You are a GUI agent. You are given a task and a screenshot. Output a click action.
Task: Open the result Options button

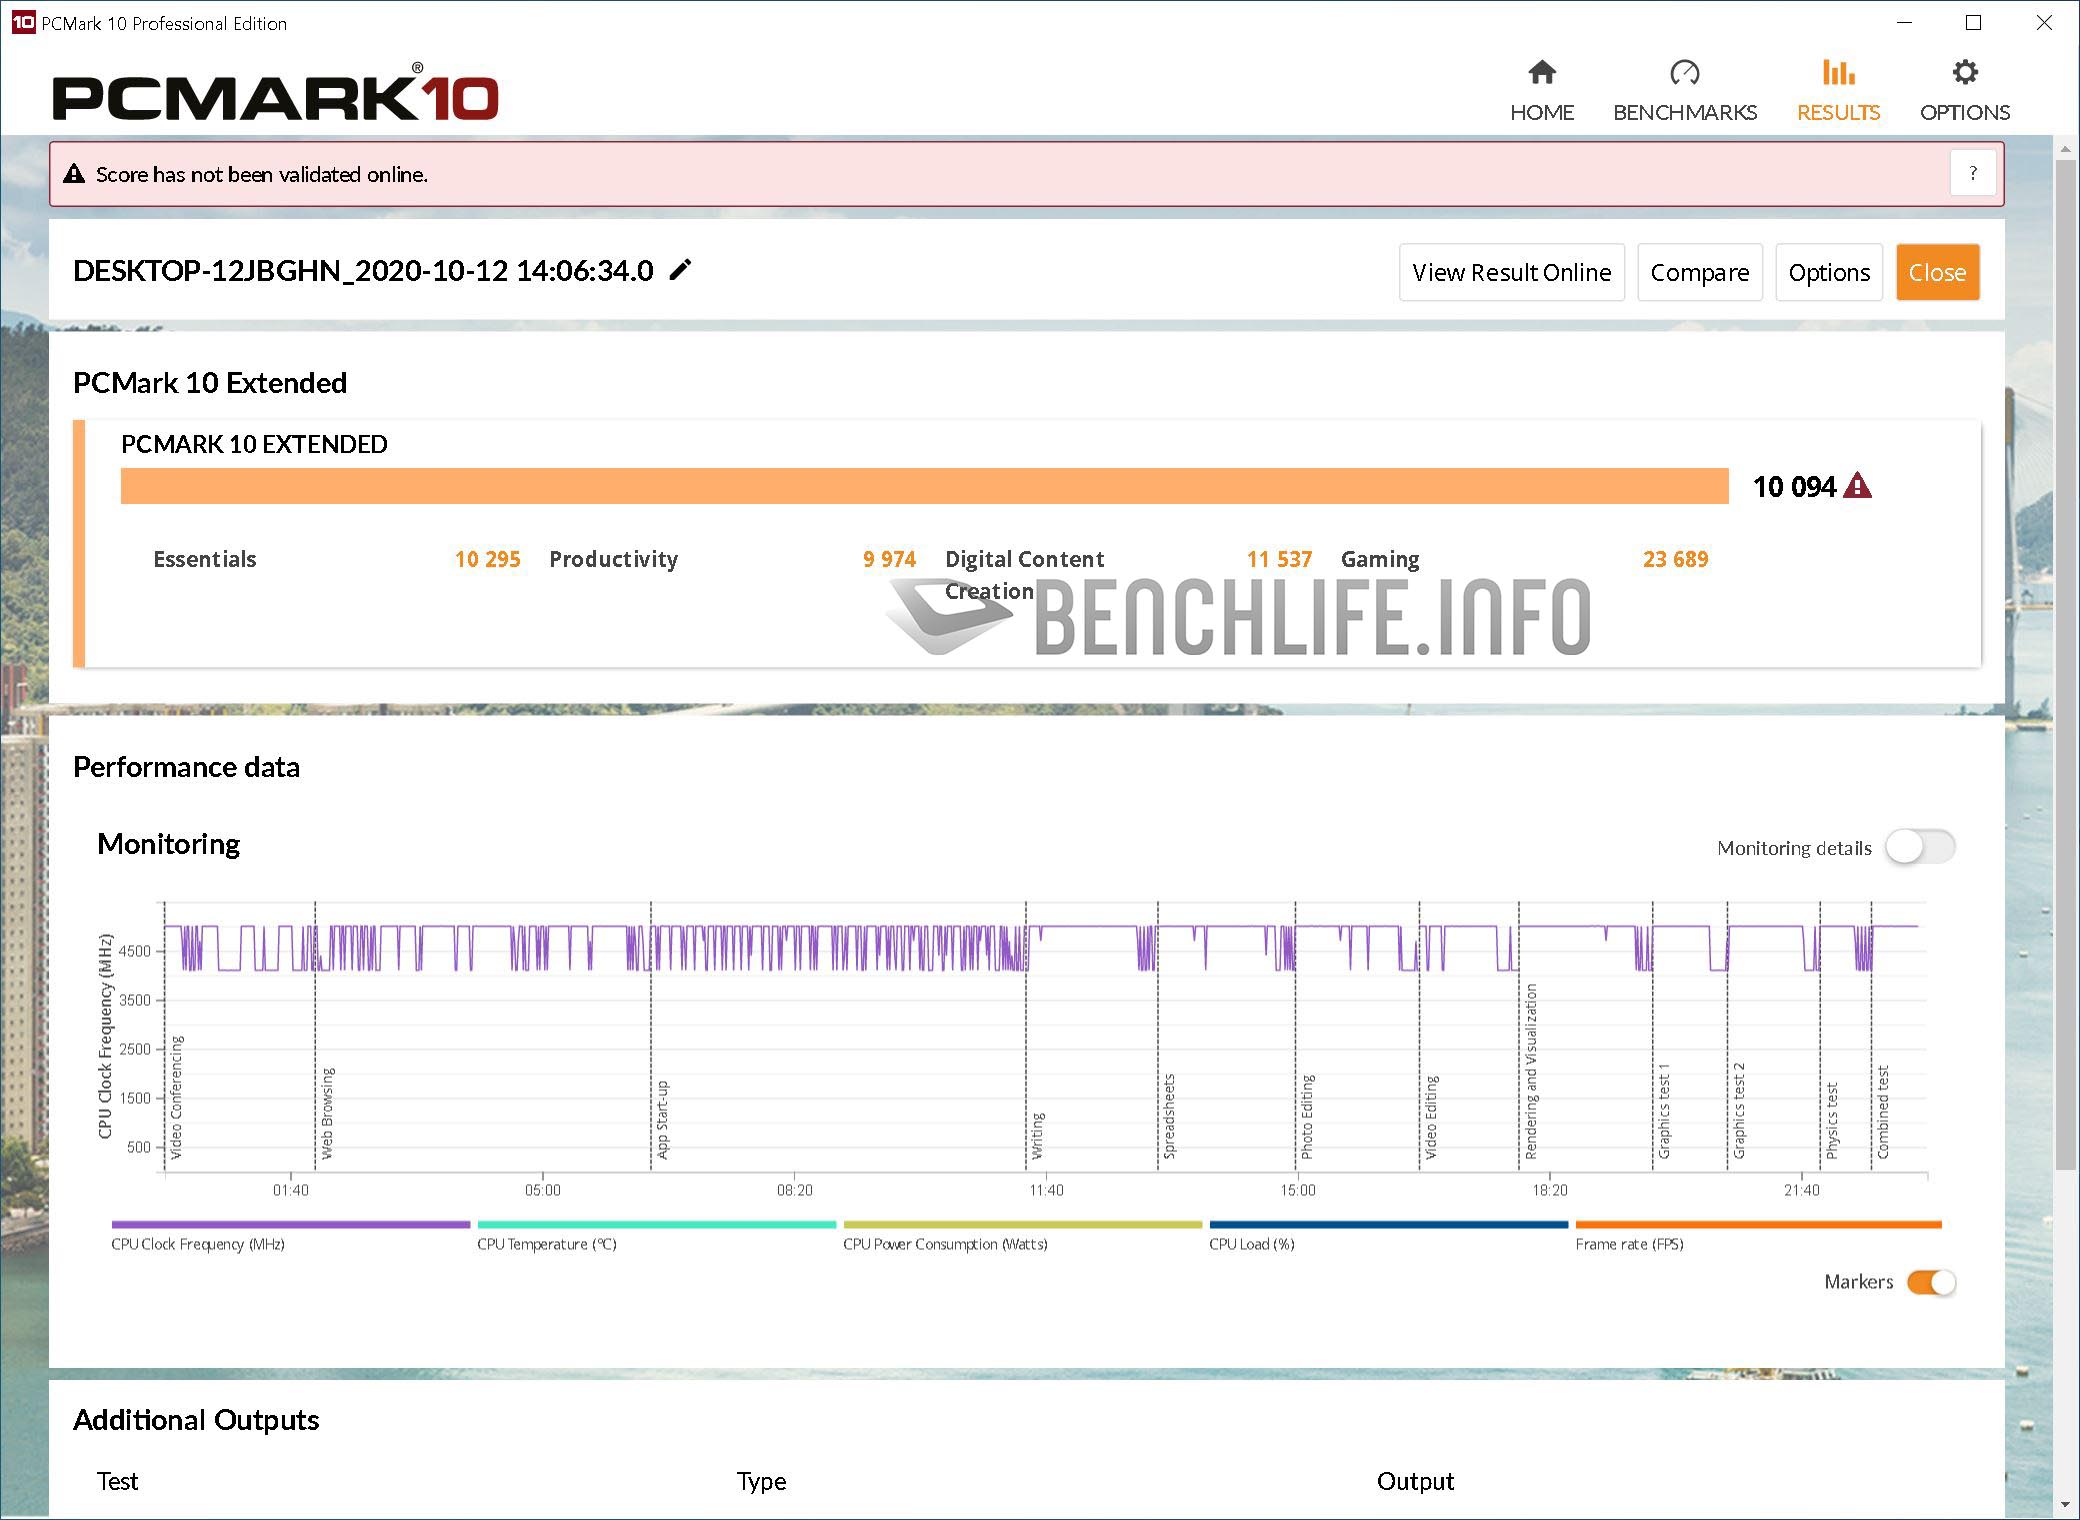point(1828,272)
